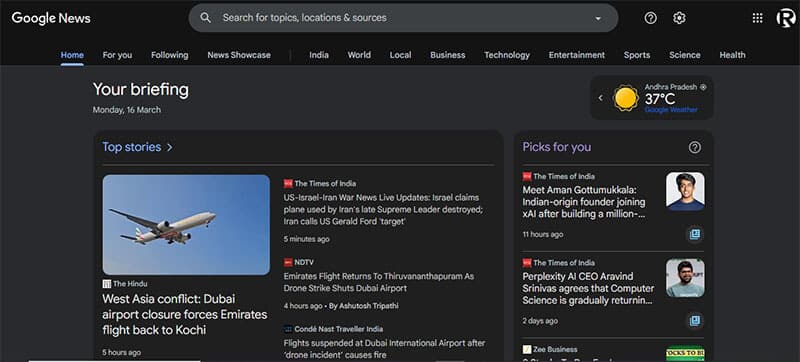Viewport: 800px width, 362px height.
Task: Open West Asia conflict Dubai airport headline
Action: tap(185, 314)
